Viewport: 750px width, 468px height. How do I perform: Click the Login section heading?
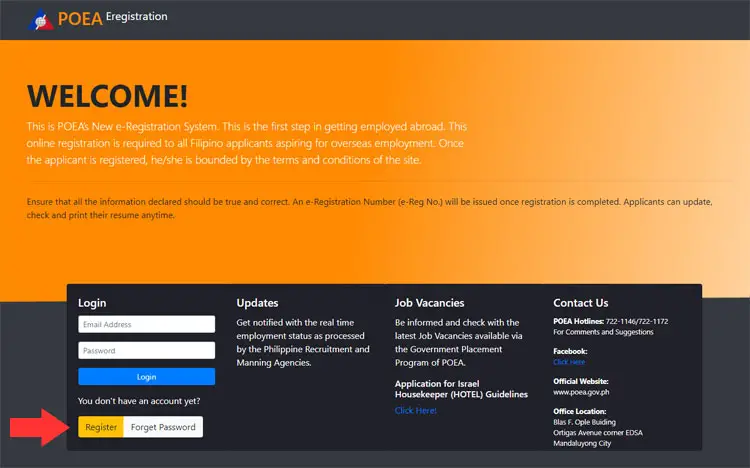[92, 303]
